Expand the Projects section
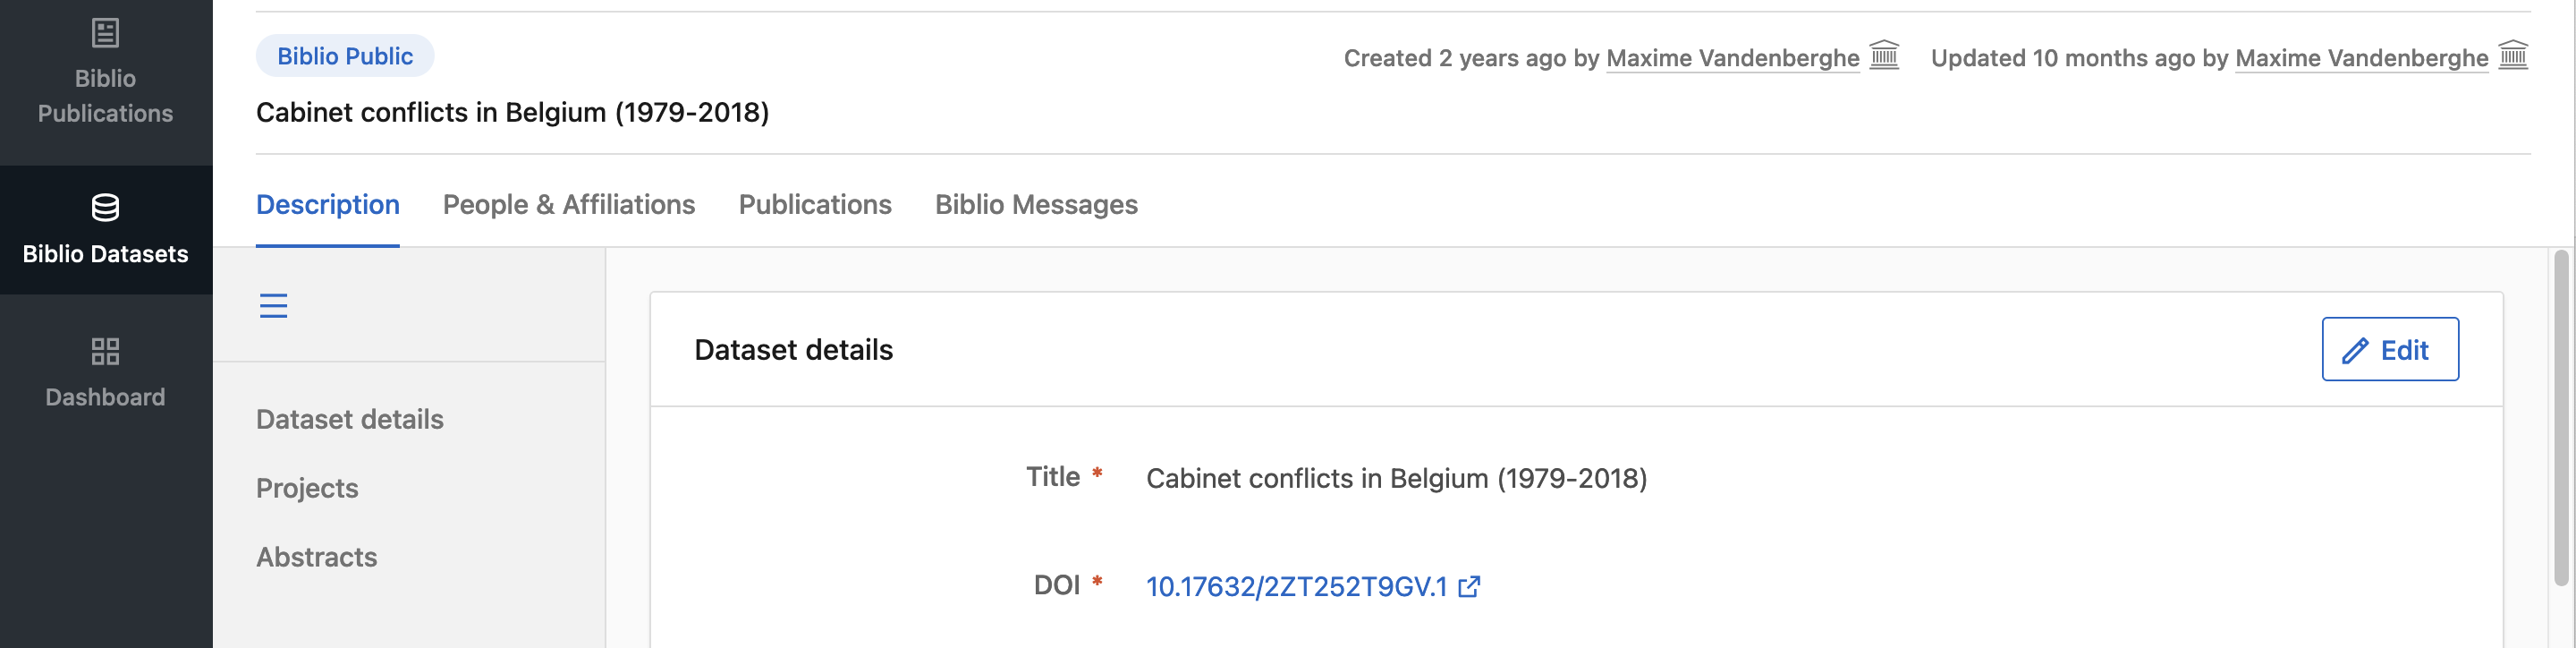2576x648 pixels. [x=307, y=488]
